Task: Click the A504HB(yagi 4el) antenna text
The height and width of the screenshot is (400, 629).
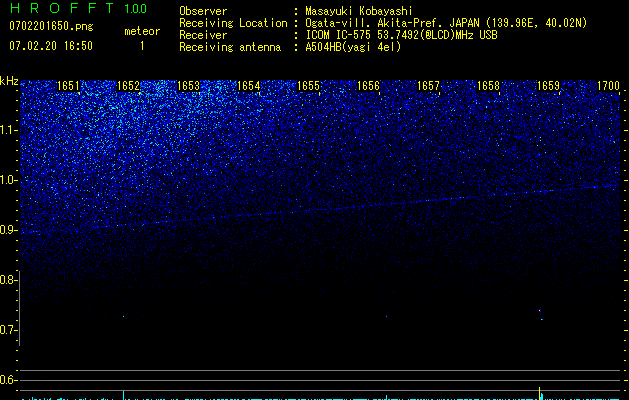Action: pos(353,47)
